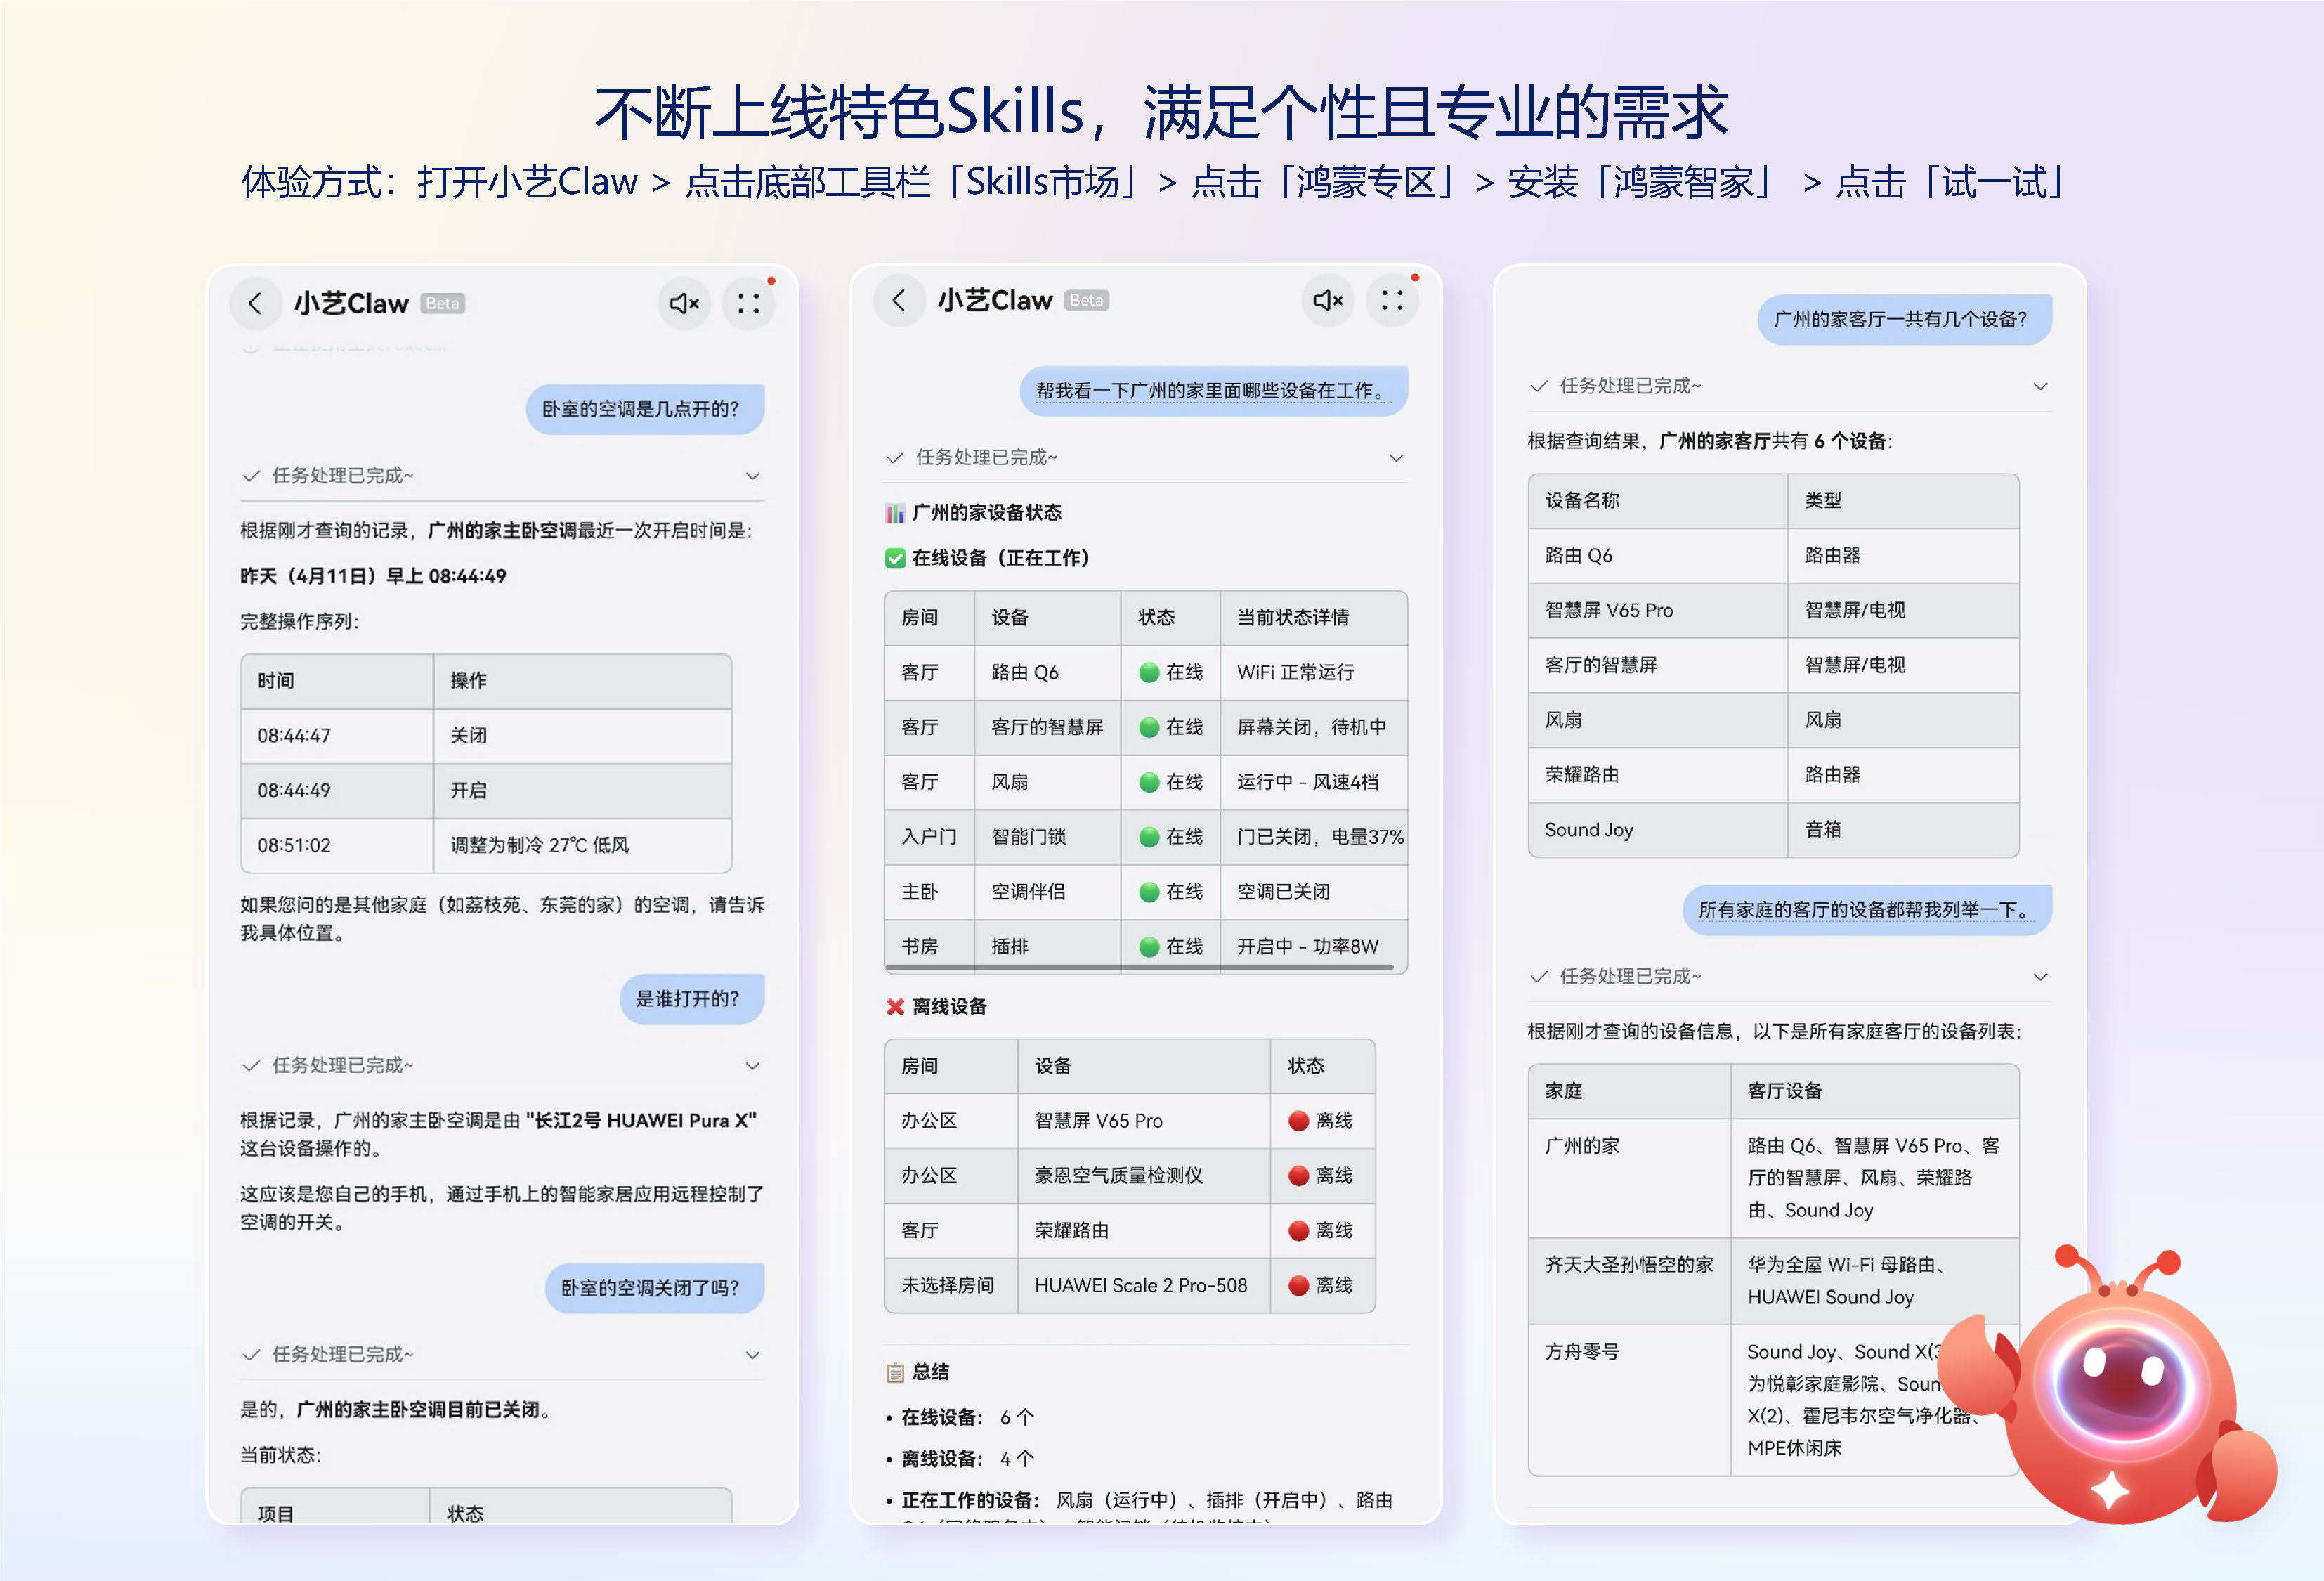Image resolution: width=2324 pixels, height=1581 pixels.
Task: Expand task status below 广州的家客厅一共有几个设备
Action: pos(2040,386)
